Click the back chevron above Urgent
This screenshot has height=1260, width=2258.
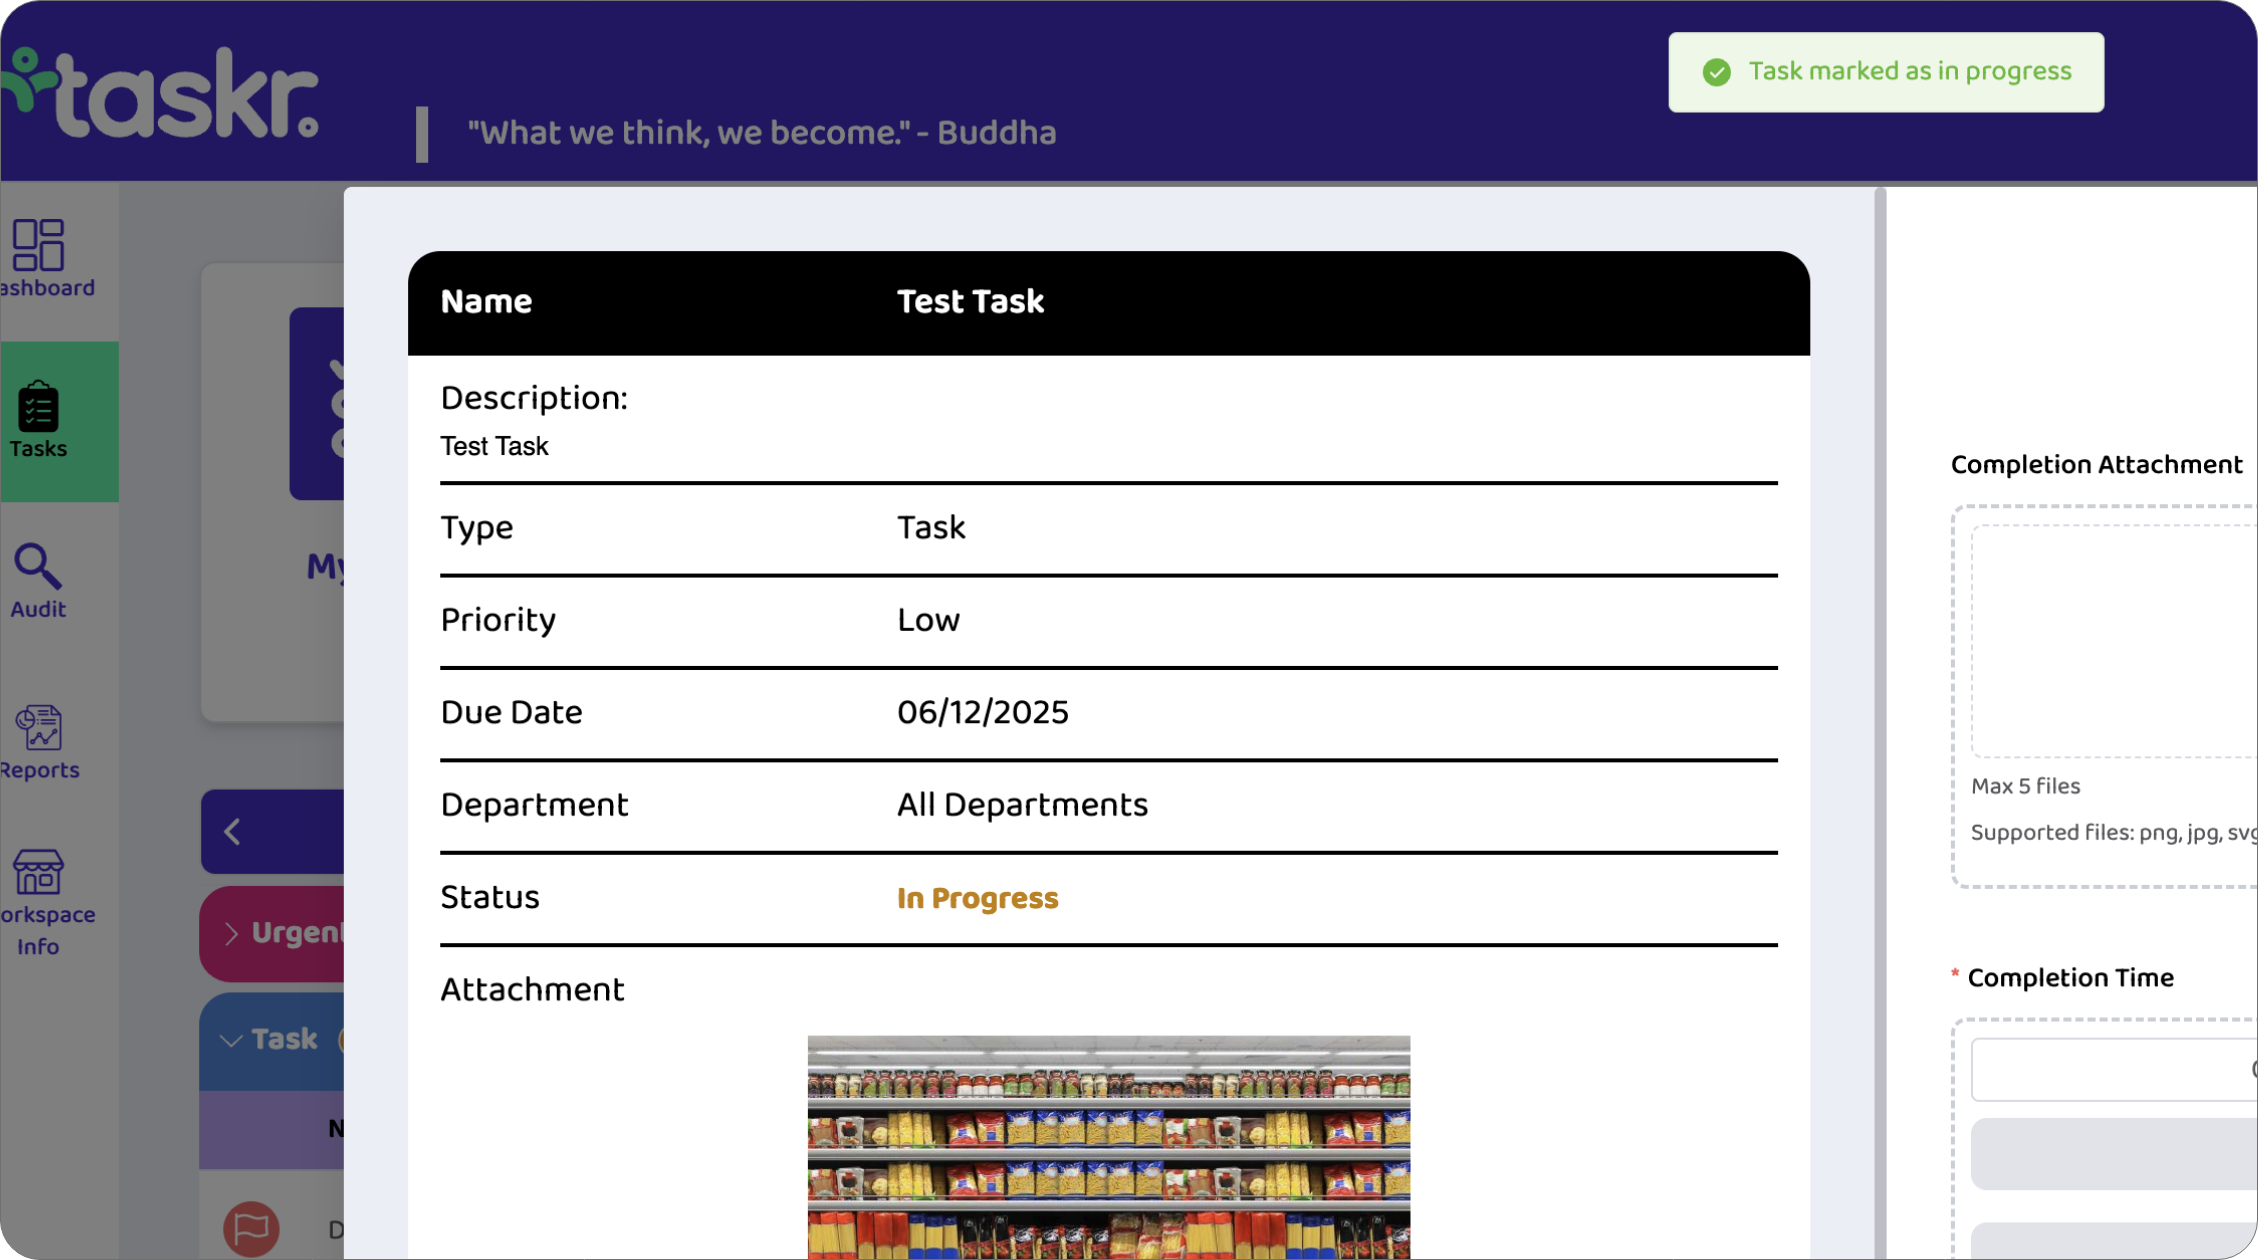pos(234,831)
